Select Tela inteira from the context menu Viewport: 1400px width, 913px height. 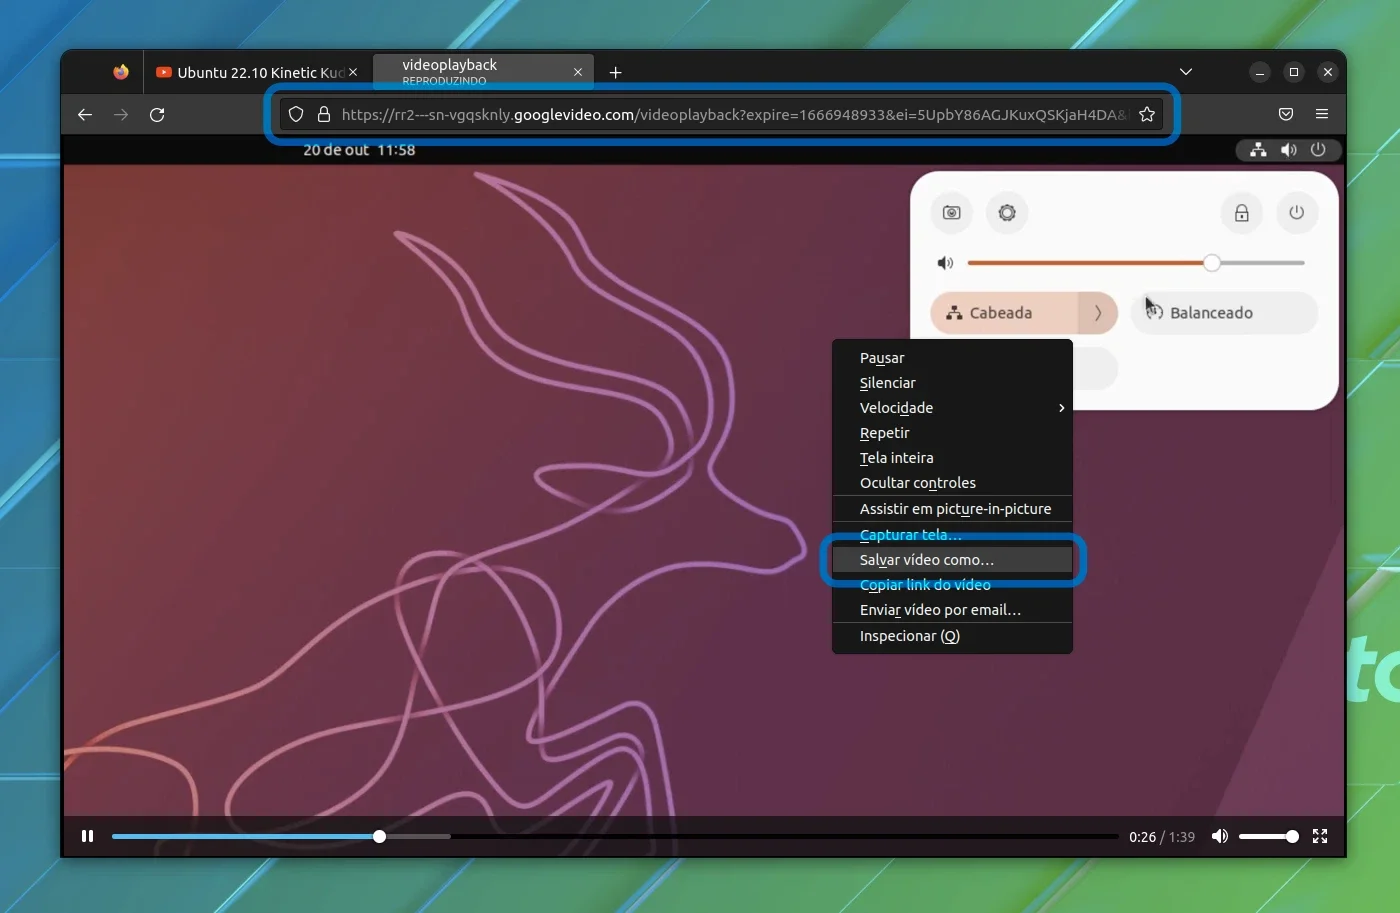point(952,458)
